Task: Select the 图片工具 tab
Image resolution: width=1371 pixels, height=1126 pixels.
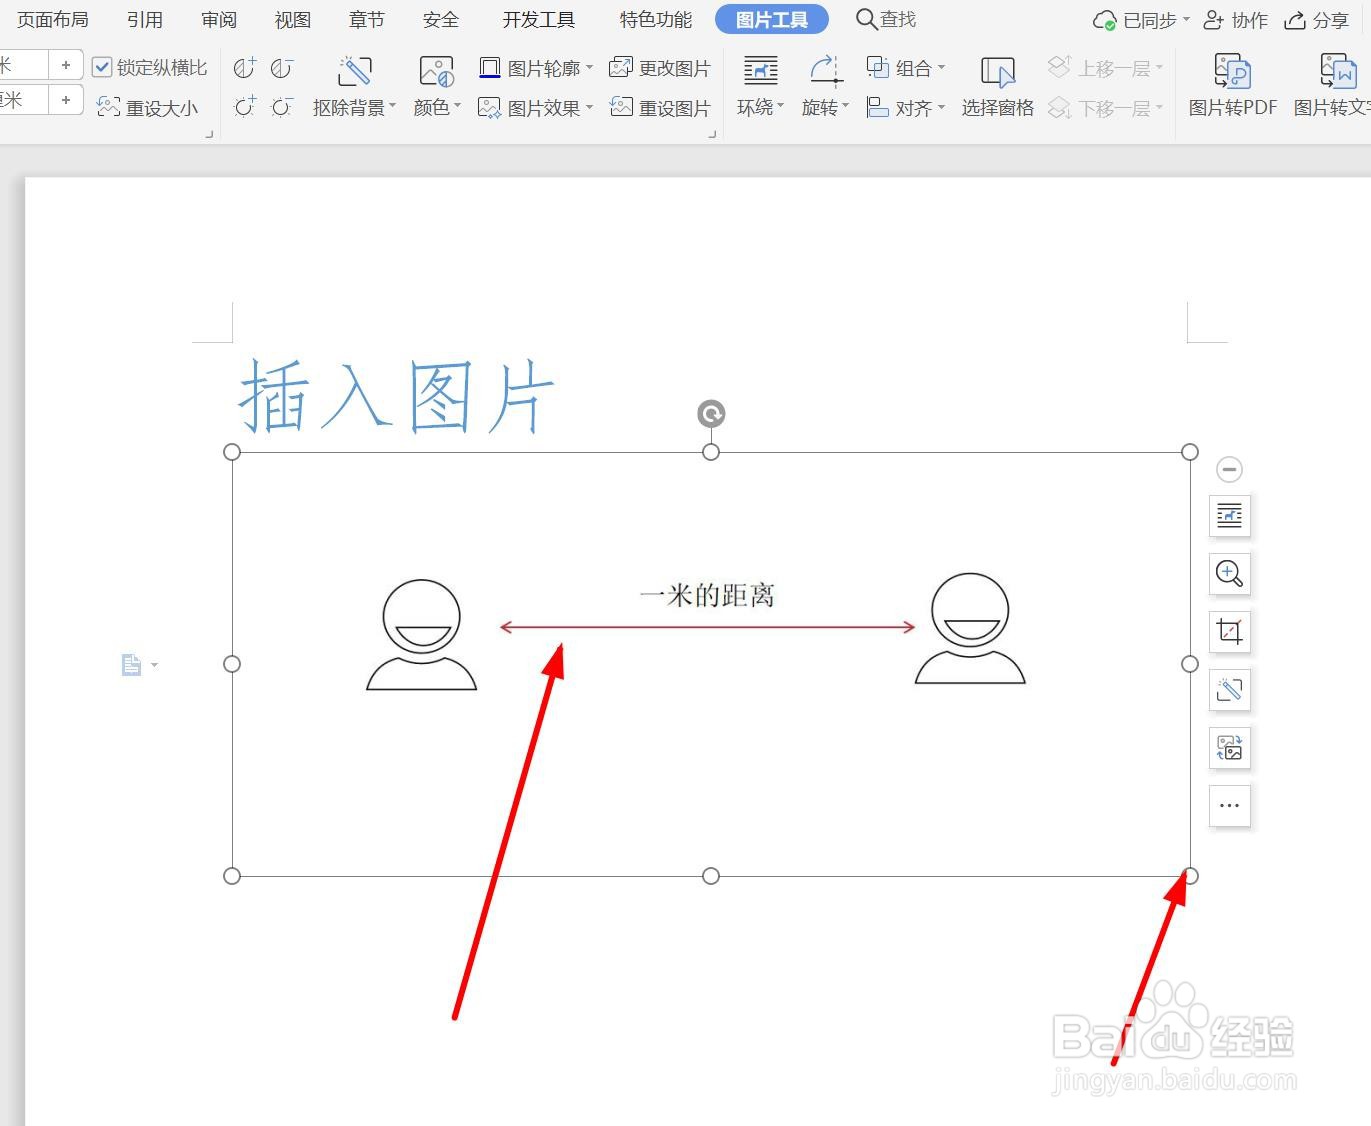Action: [x=772, y=19]
